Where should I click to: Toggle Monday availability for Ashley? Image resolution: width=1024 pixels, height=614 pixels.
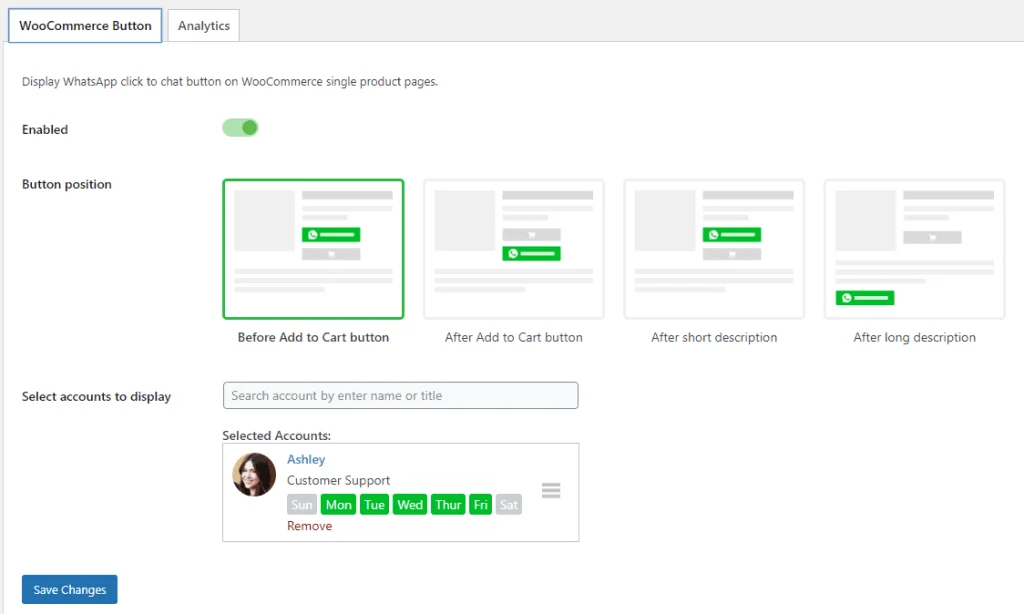click(338, 504)
